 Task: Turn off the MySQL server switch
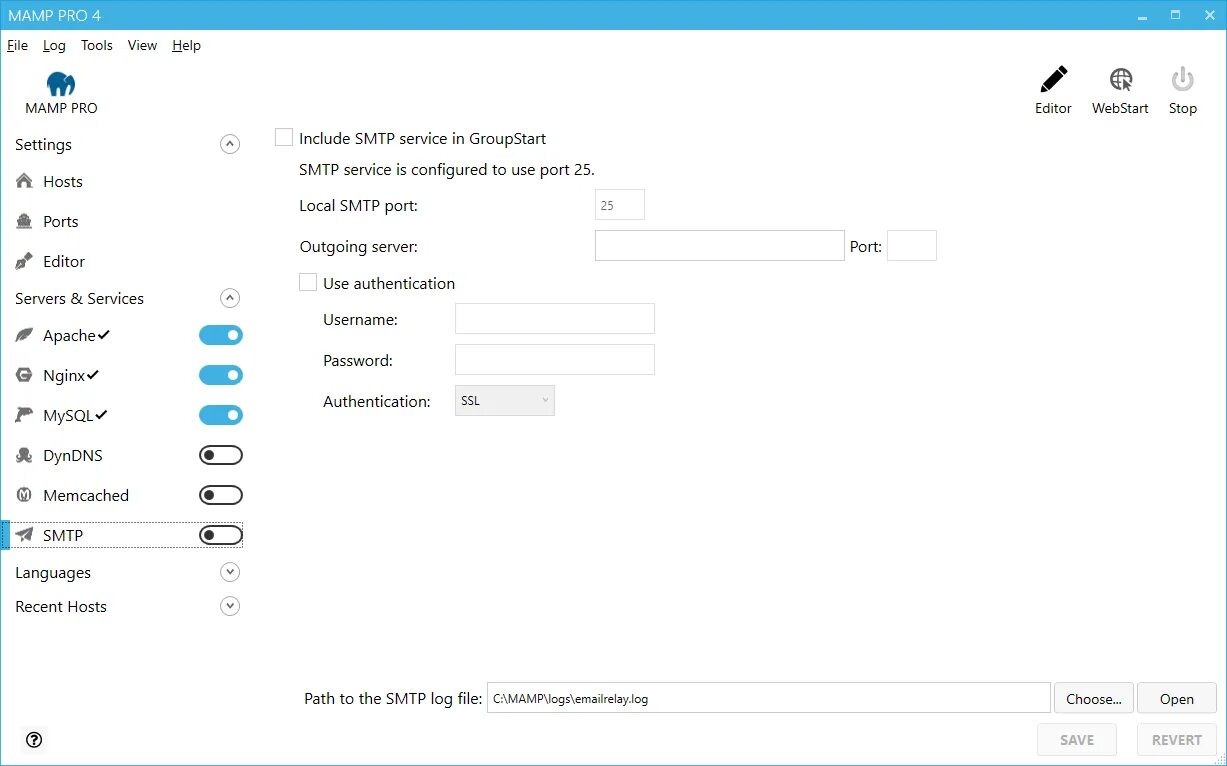click(x=221, y=415)
